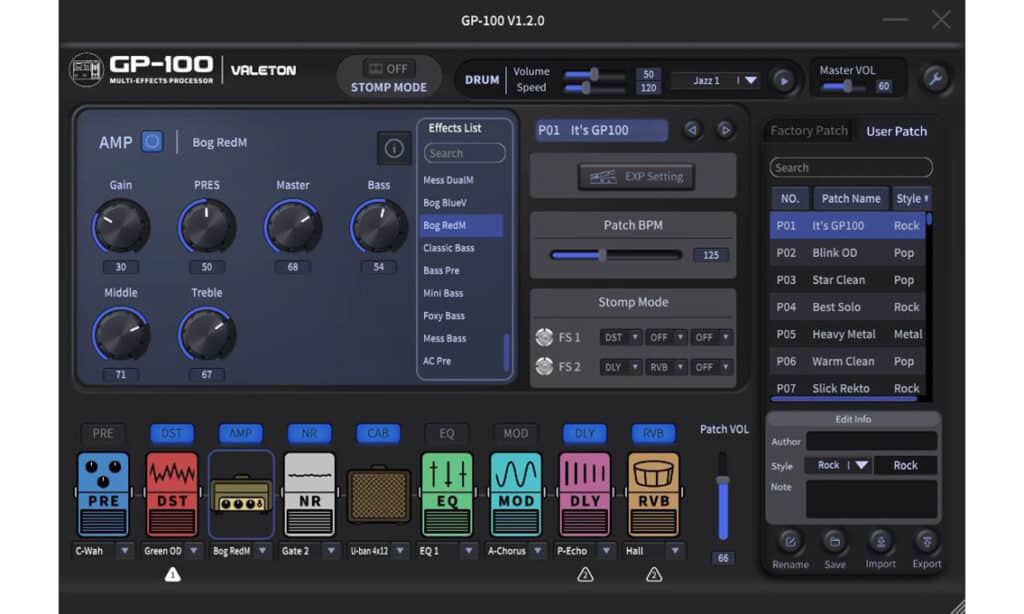Click the FS 1 footswitch icon
Viewport: 1024px width, 614px height.
[x=544, y=337]
